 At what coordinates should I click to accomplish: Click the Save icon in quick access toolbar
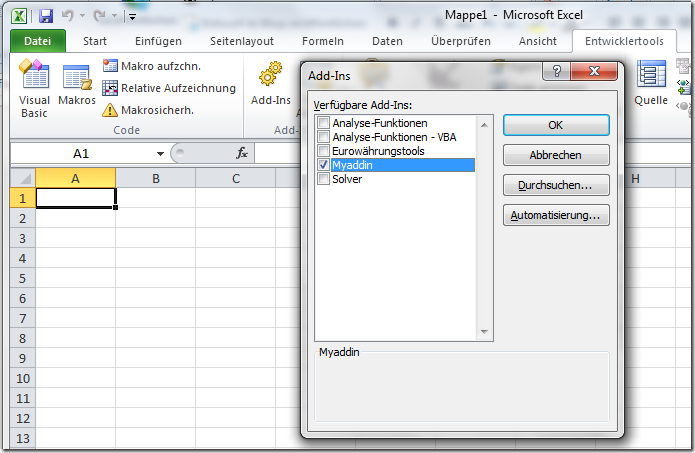[x=46, y=16]
